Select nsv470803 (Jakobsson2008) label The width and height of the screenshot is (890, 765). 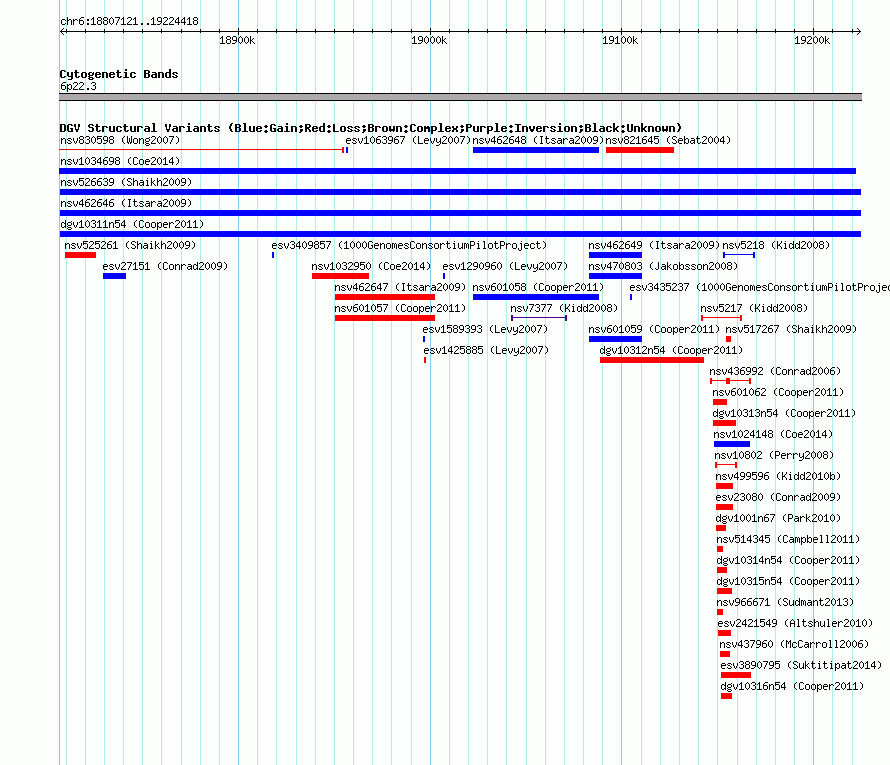(x=663, y=266)
